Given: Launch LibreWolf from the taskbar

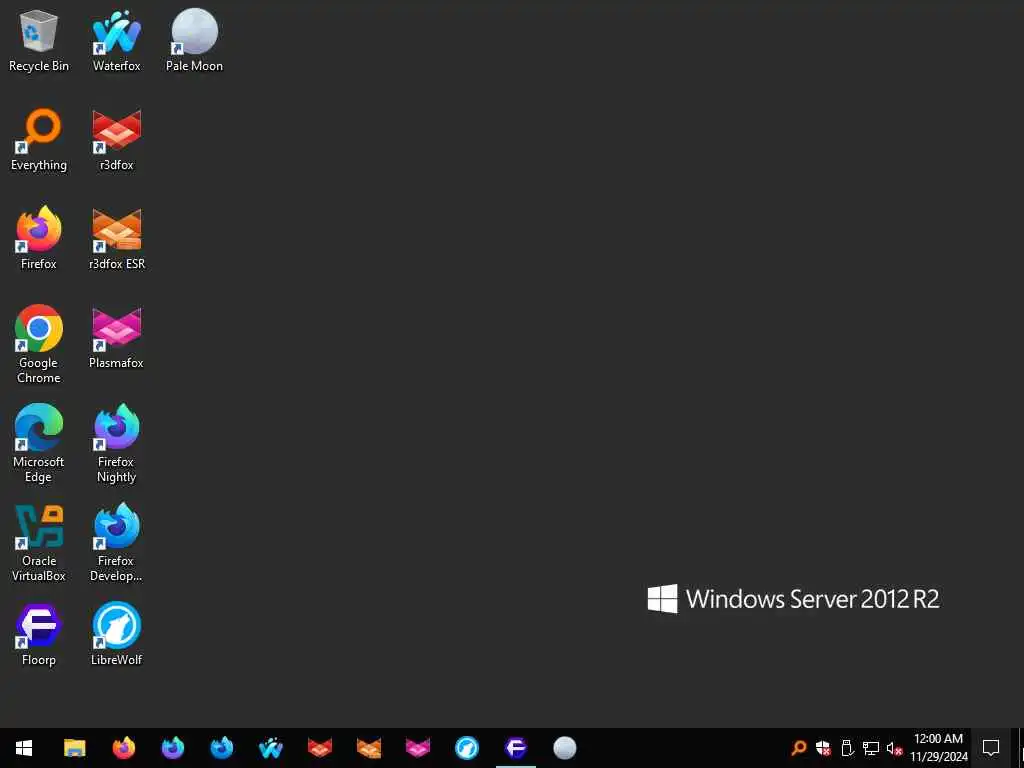Looking at the screenshot, I should point(466,748).
